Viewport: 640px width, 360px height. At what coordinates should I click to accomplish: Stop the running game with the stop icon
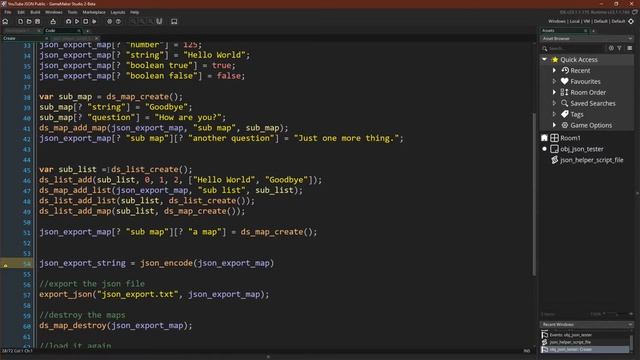click(x=85, y=21)
